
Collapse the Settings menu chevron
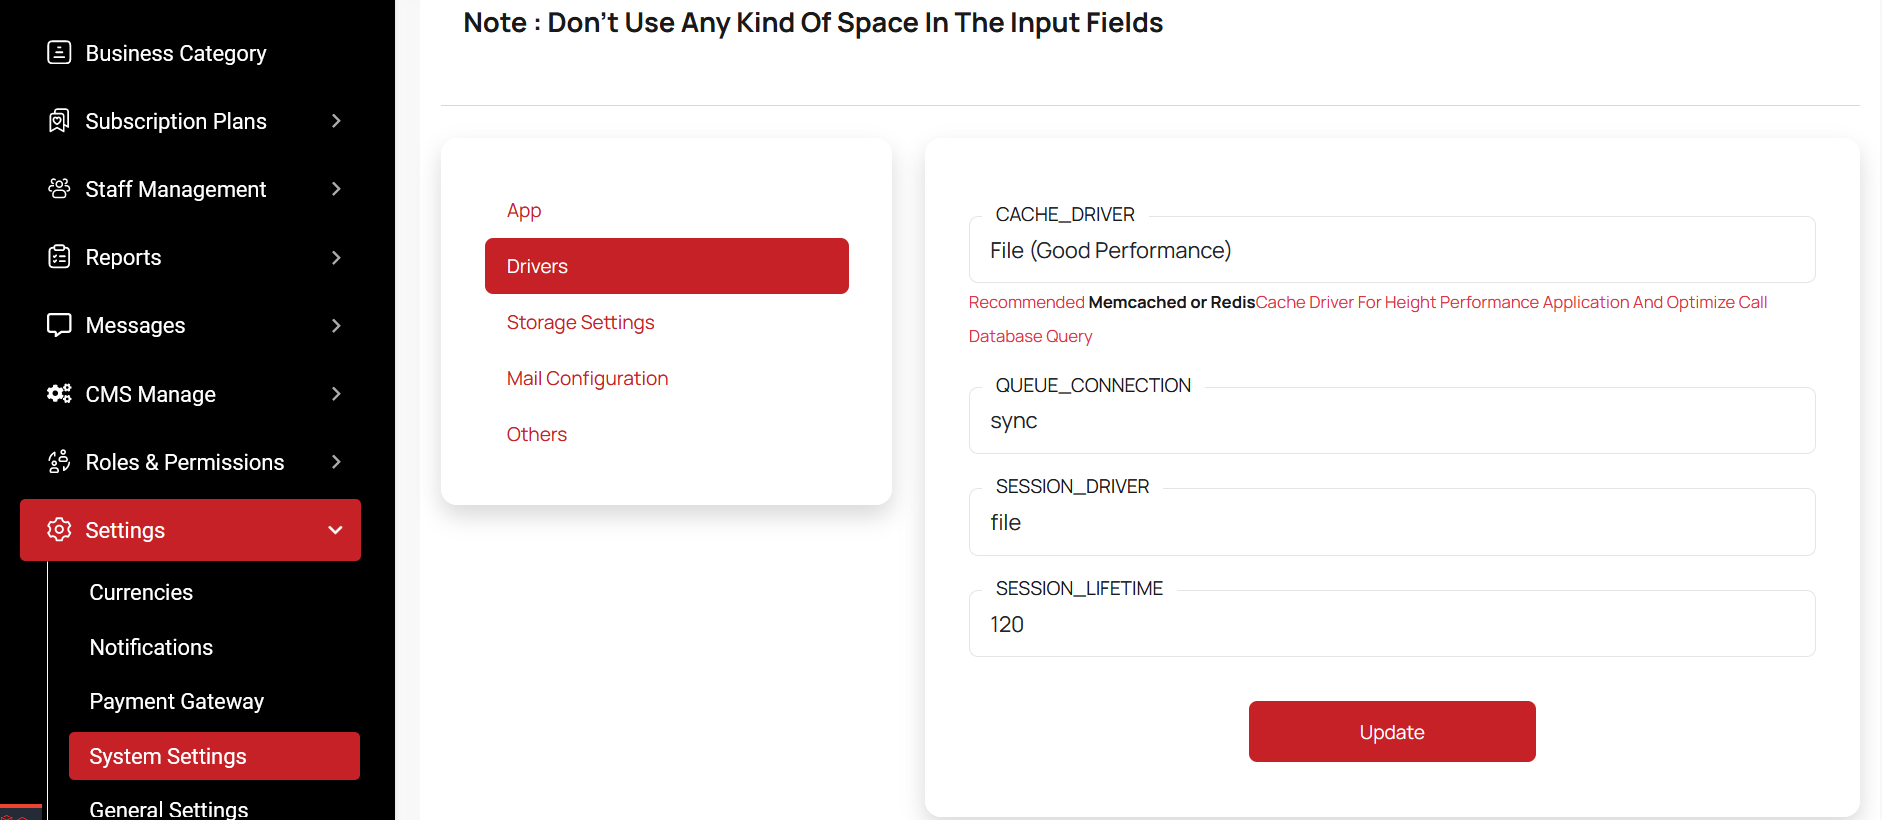tap(336, 530)
